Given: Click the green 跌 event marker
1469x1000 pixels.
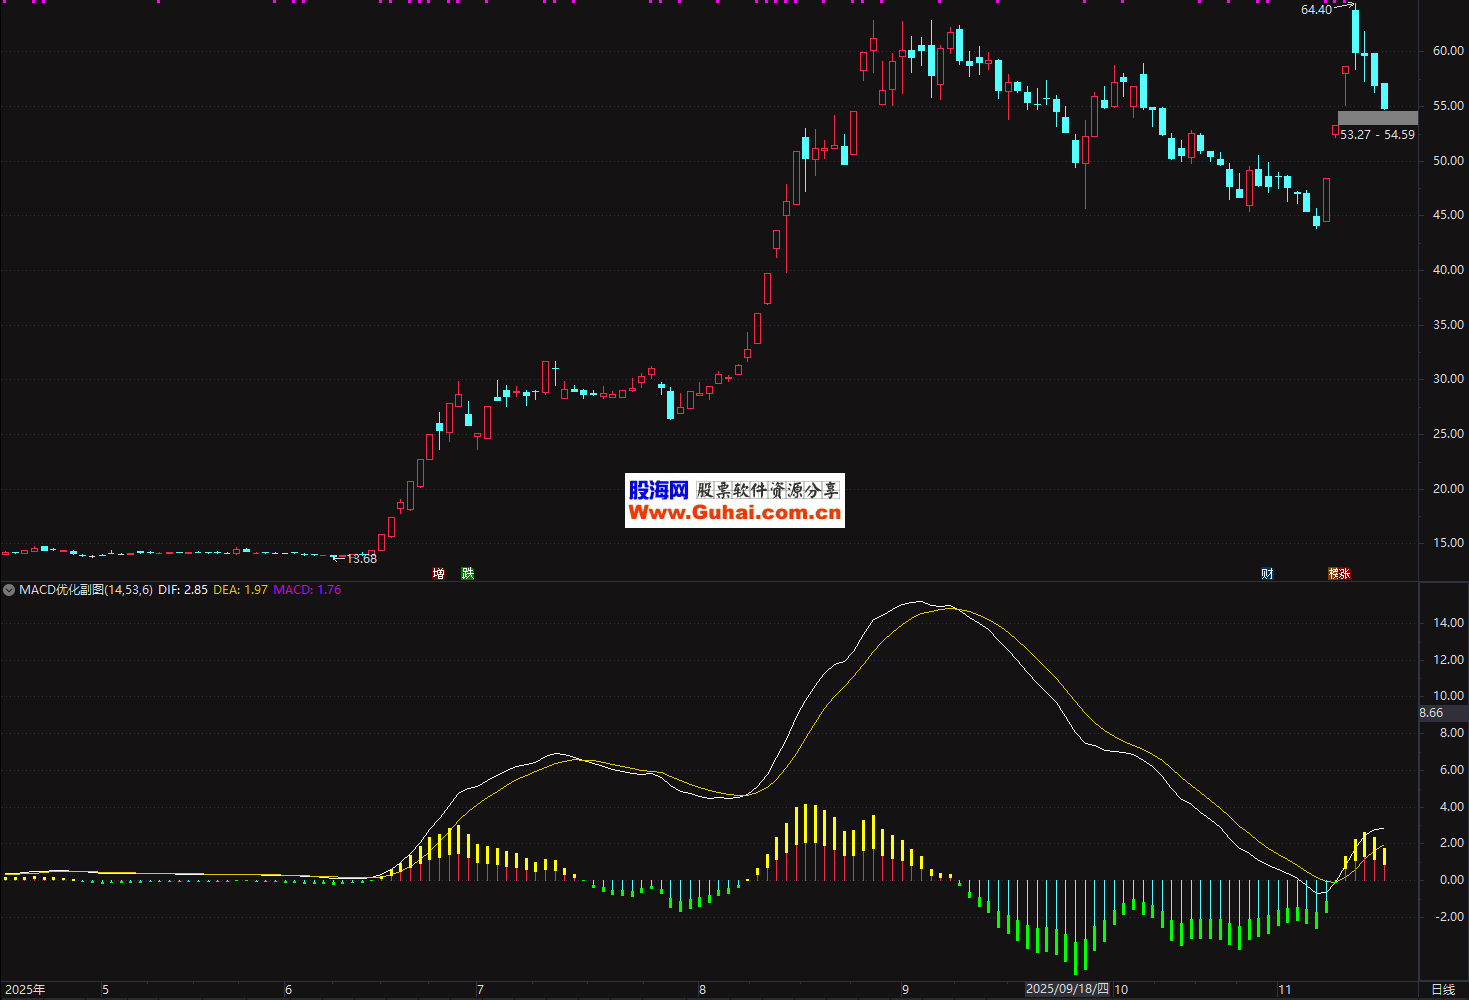Looking at the screenshot, I should pos(467,573).
